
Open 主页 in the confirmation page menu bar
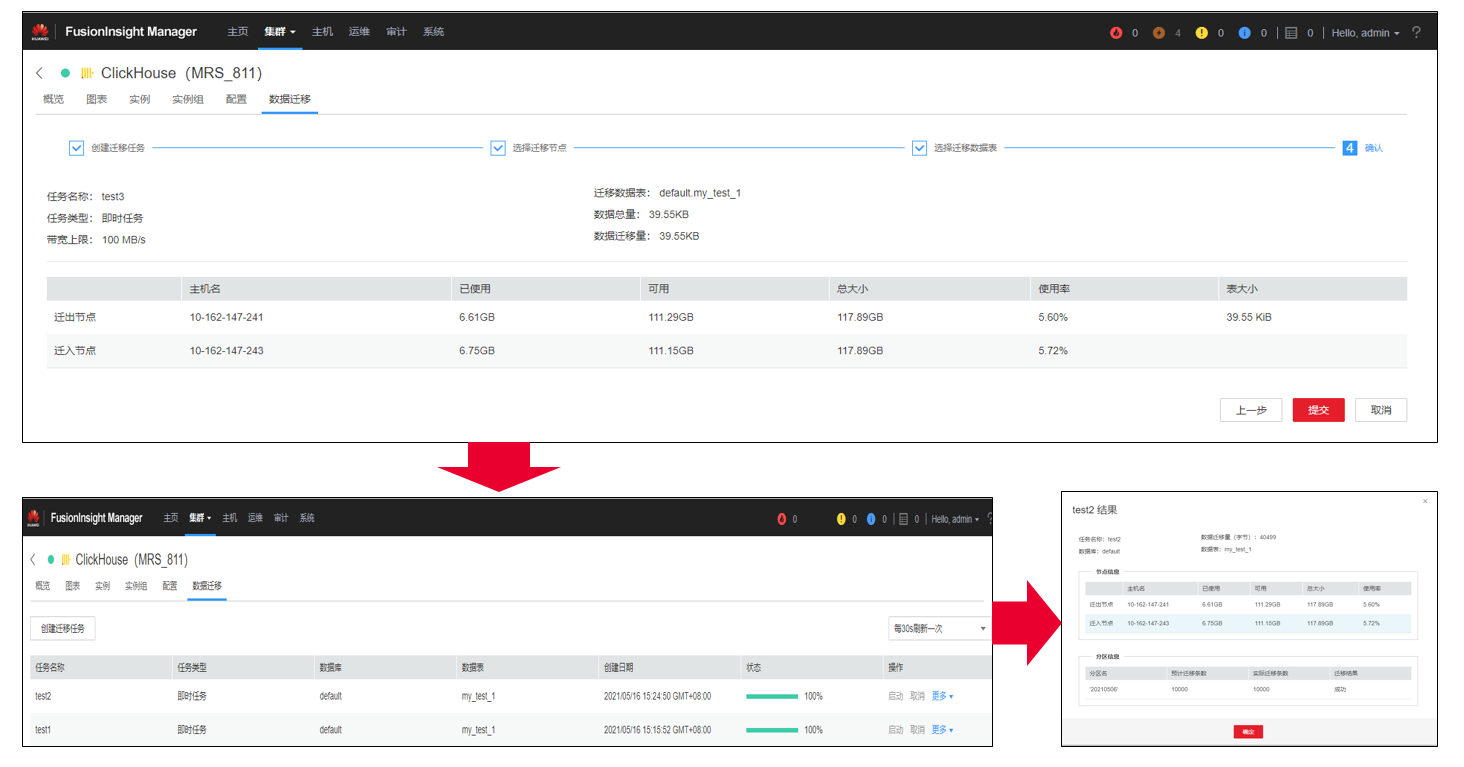[x=237, y=32]
